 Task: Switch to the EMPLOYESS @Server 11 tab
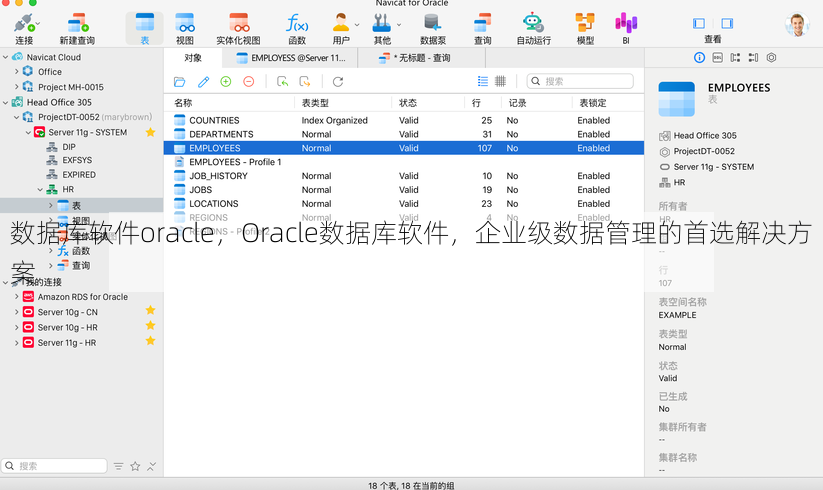(x=290, y=58)
